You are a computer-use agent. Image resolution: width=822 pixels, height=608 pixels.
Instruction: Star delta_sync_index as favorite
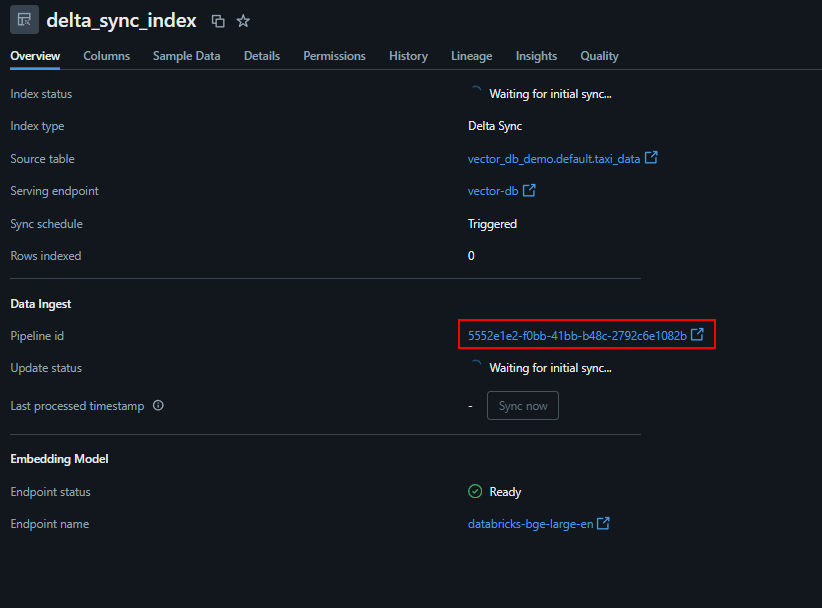[x=243, y=21]
